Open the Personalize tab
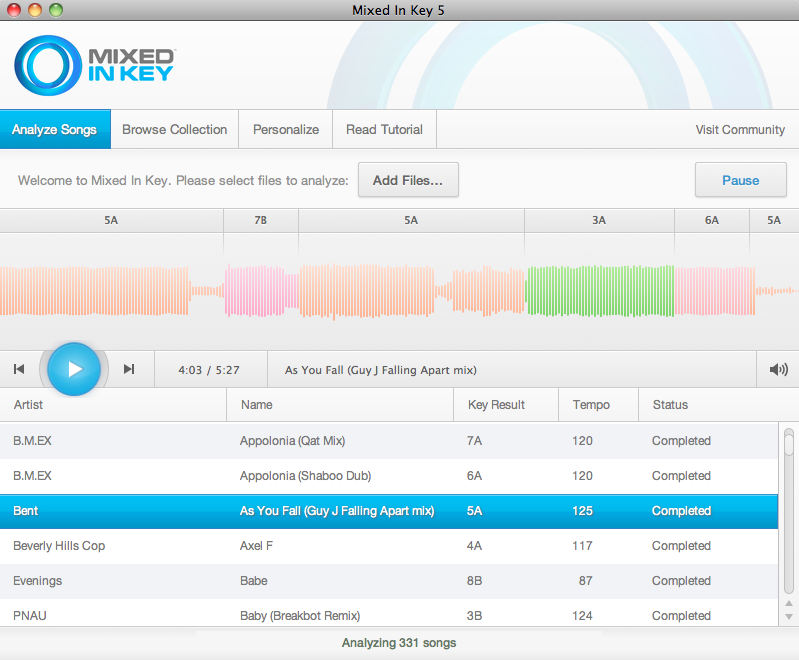Screen dimensions: 799x660 click(286, 129)
